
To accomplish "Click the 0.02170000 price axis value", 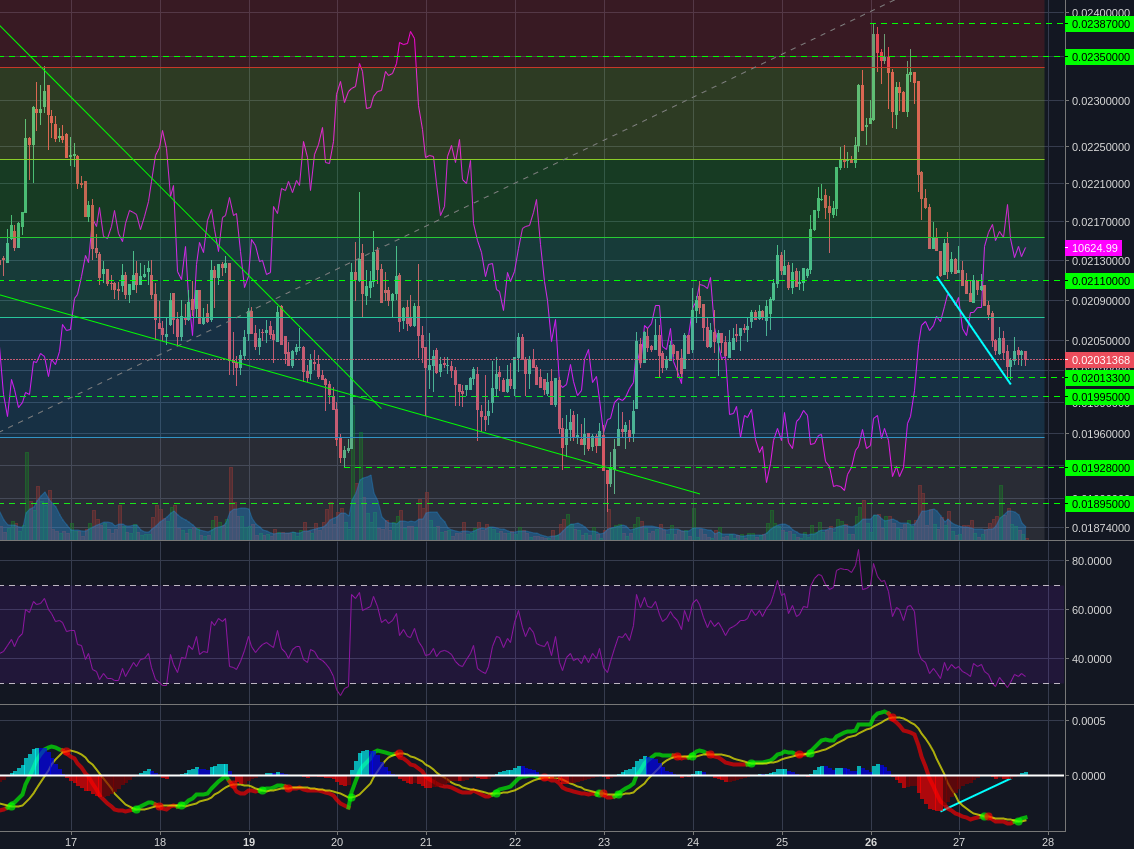I will pos(1100,222).
